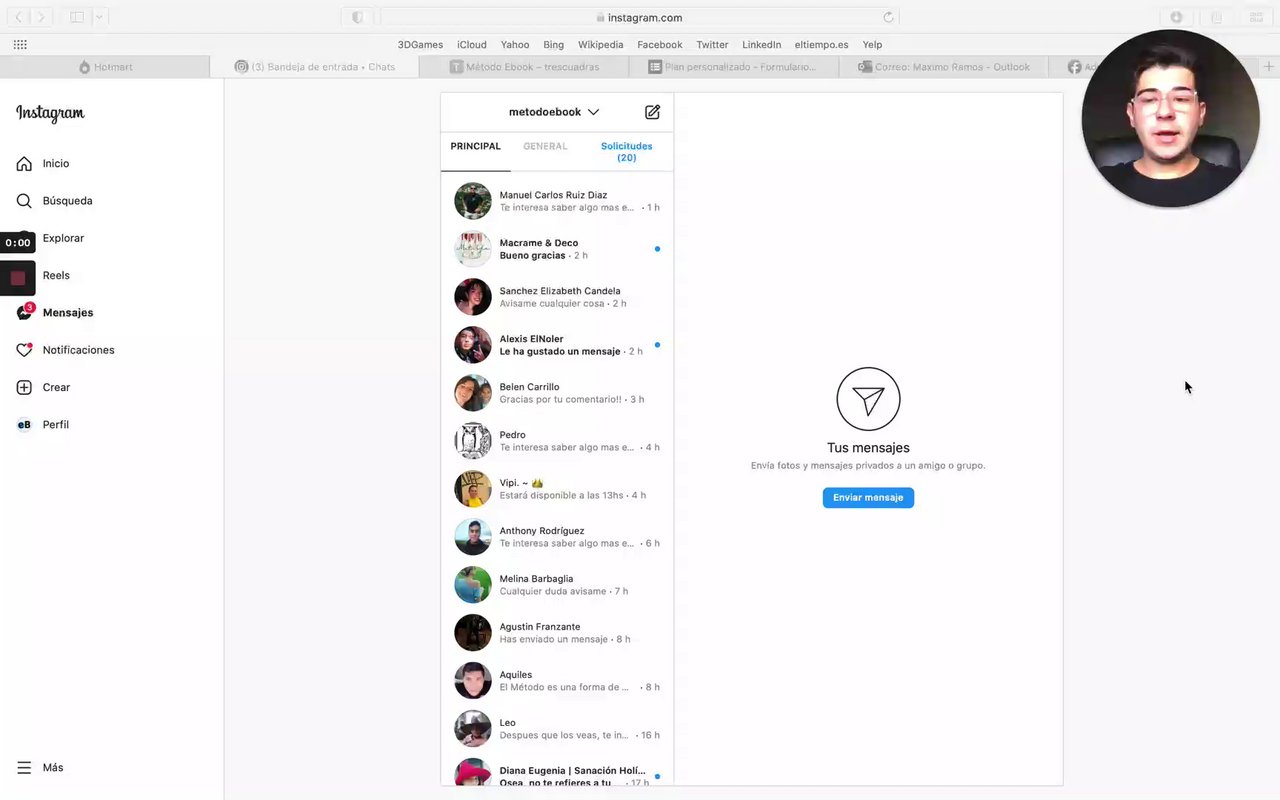The width and height of the screenshot is (1280, 800).
Task: Open Melina Barbaglia conversation
Action: 557,585
